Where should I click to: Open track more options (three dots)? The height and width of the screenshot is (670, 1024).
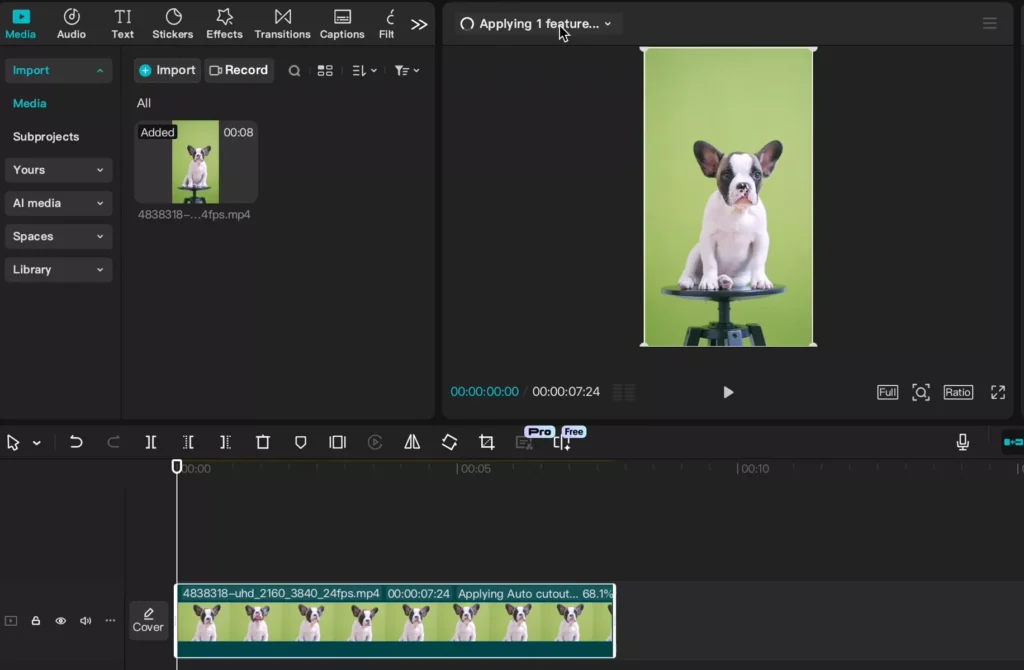tap(110, 620)
